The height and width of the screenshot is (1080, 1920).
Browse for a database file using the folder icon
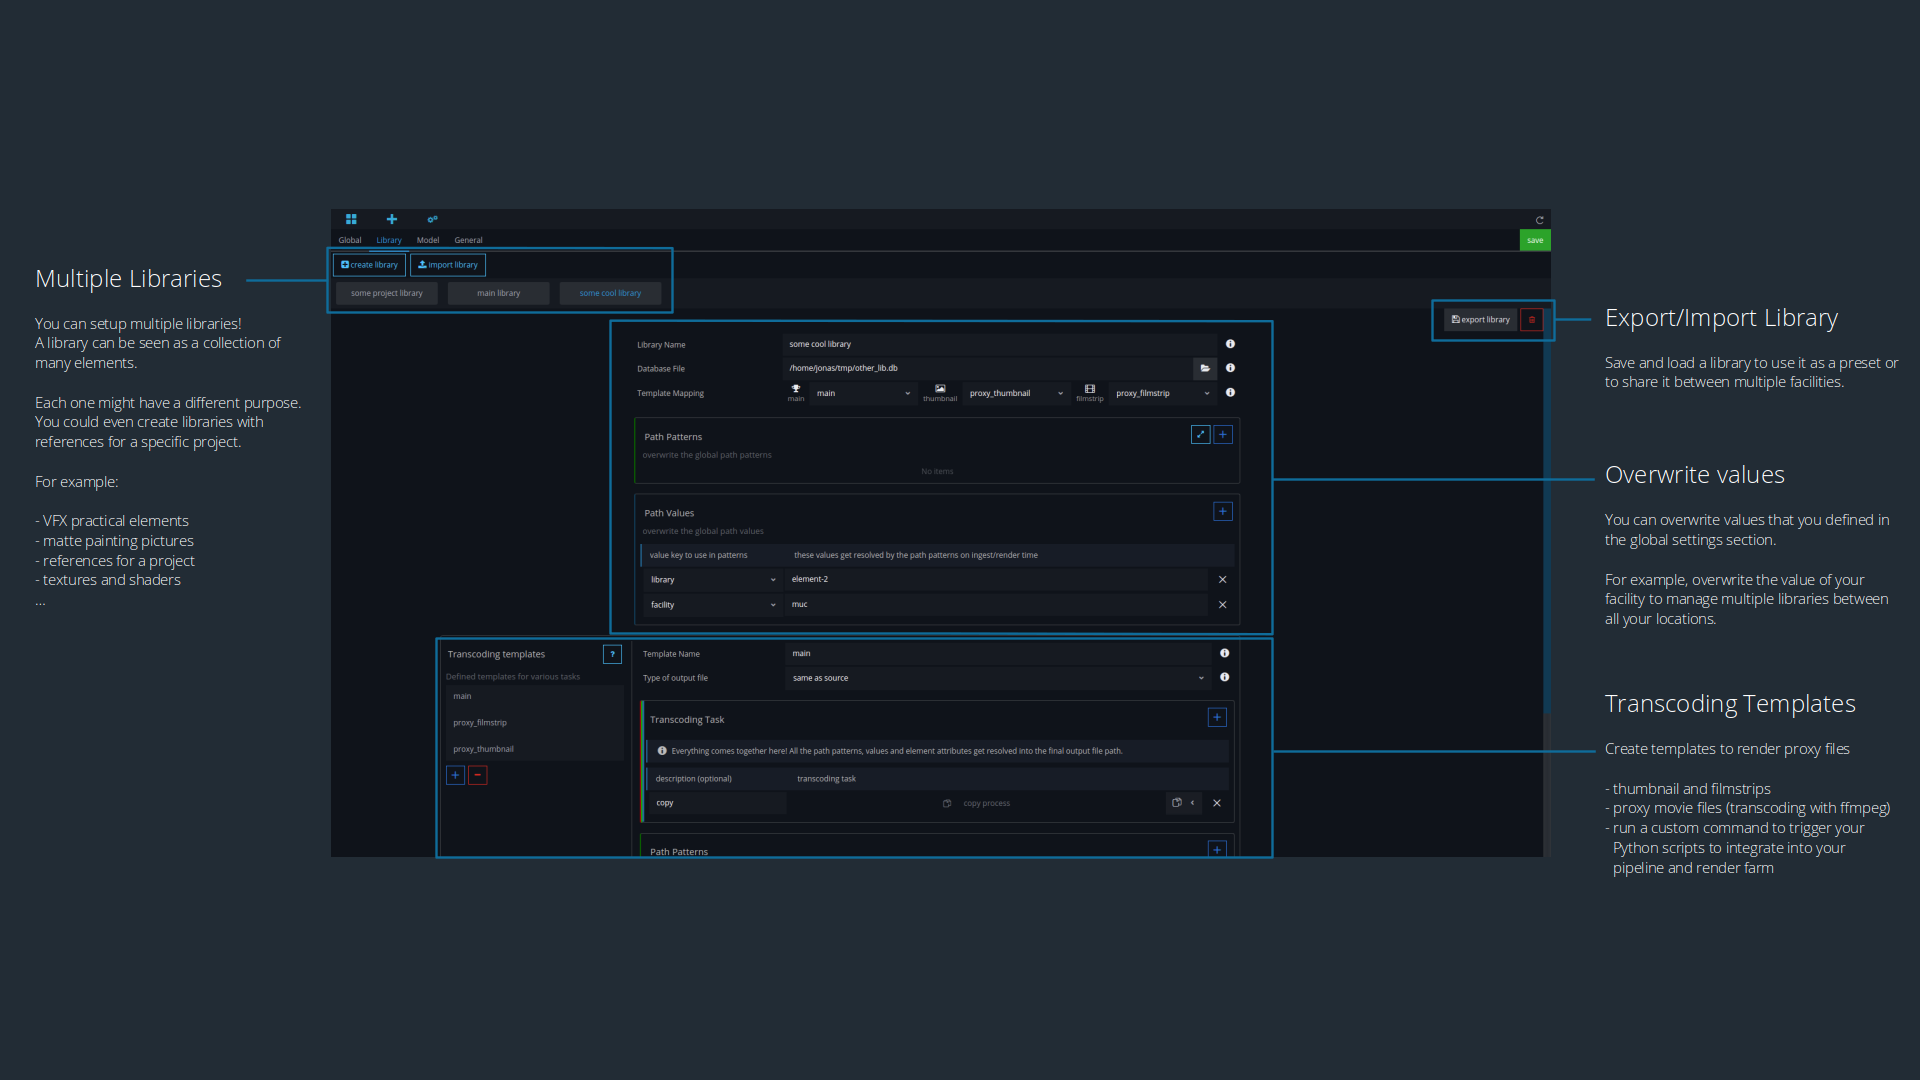1205,368
